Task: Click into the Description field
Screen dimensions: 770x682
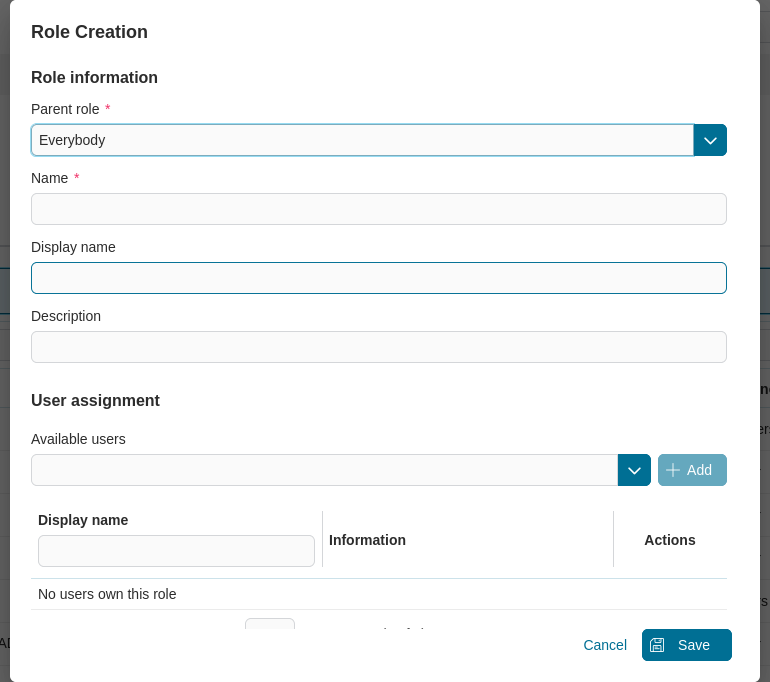Action: click(x=379, y=347)
